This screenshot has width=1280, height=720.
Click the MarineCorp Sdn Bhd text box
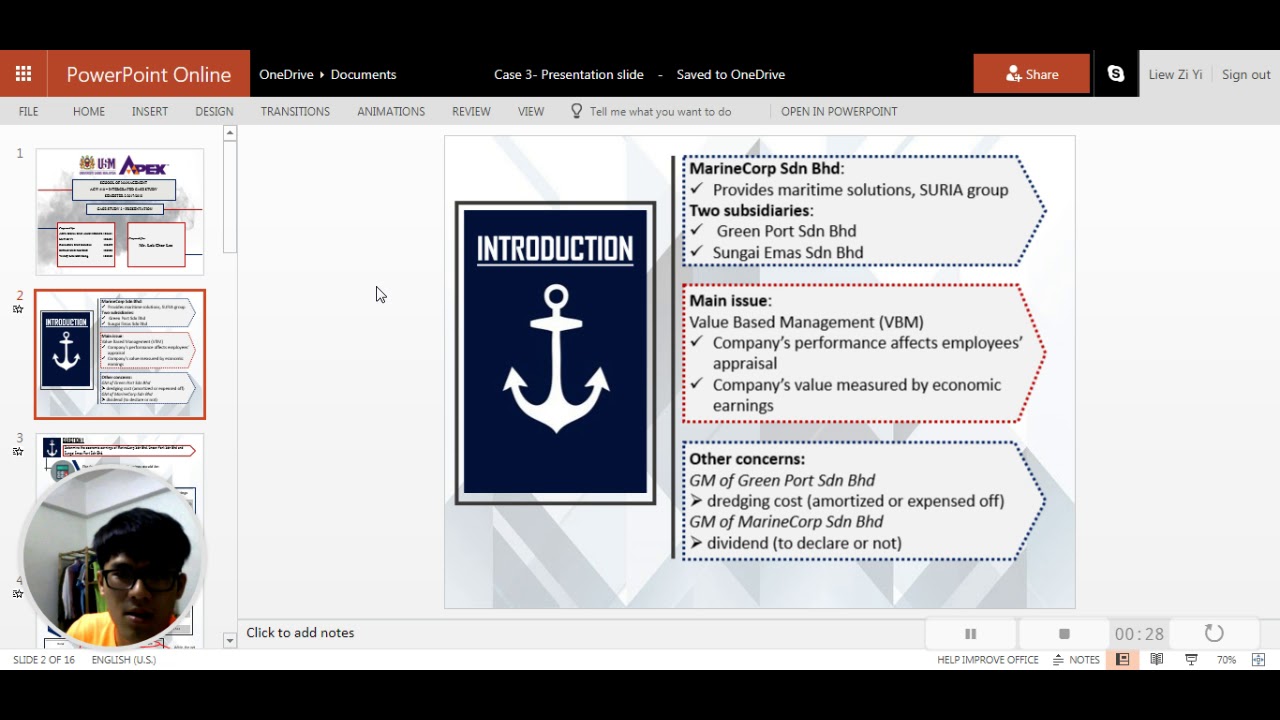pyautogui.click(x=863, y=210)
